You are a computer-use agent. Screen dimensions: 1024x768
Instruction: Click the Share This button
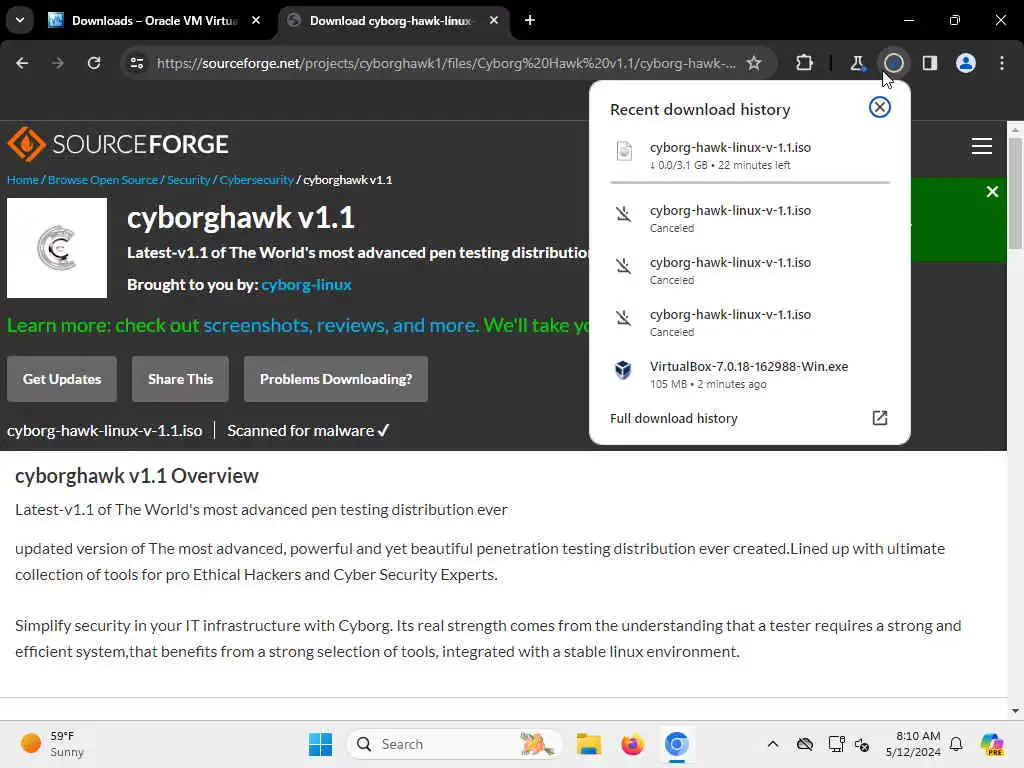[180, 379]
